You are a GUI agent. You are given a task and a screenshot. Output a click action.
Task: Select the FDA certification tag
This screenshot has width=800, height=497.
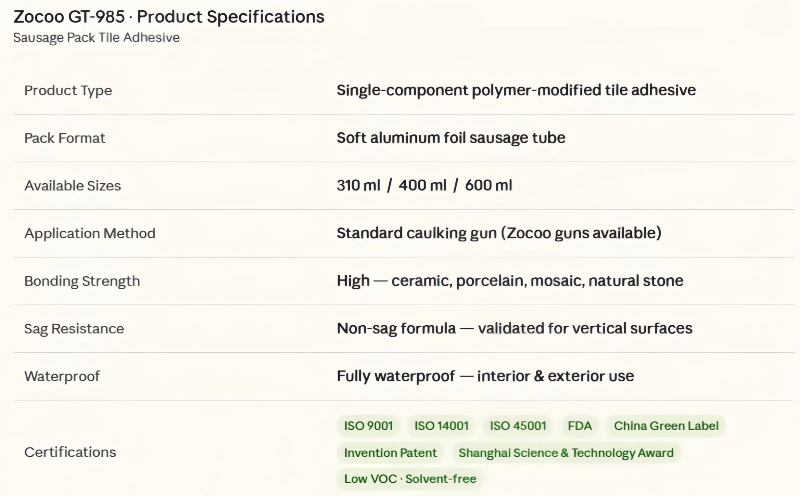pyautogui.click(x=580, y=426)
